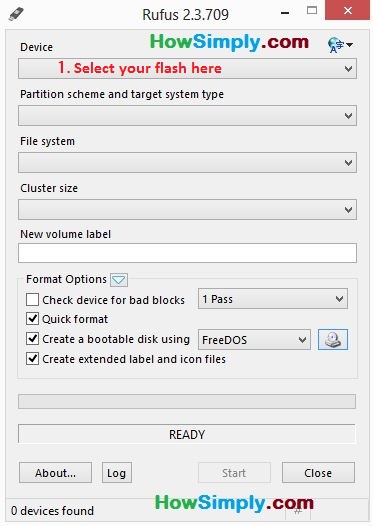Toggle Create extended label and icon files
The width and height of the screenshot is (373, 526).
(x=33, y=359)
